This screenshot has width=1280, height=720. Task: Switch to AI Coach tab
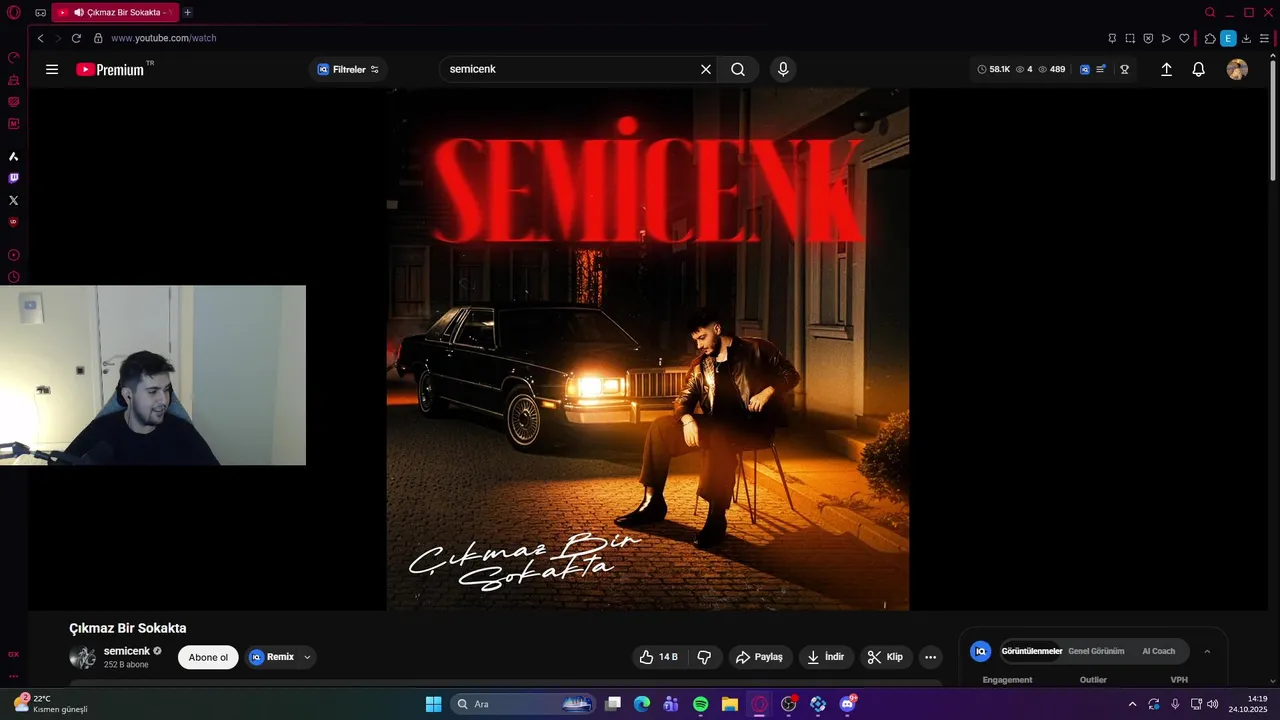1158,651
